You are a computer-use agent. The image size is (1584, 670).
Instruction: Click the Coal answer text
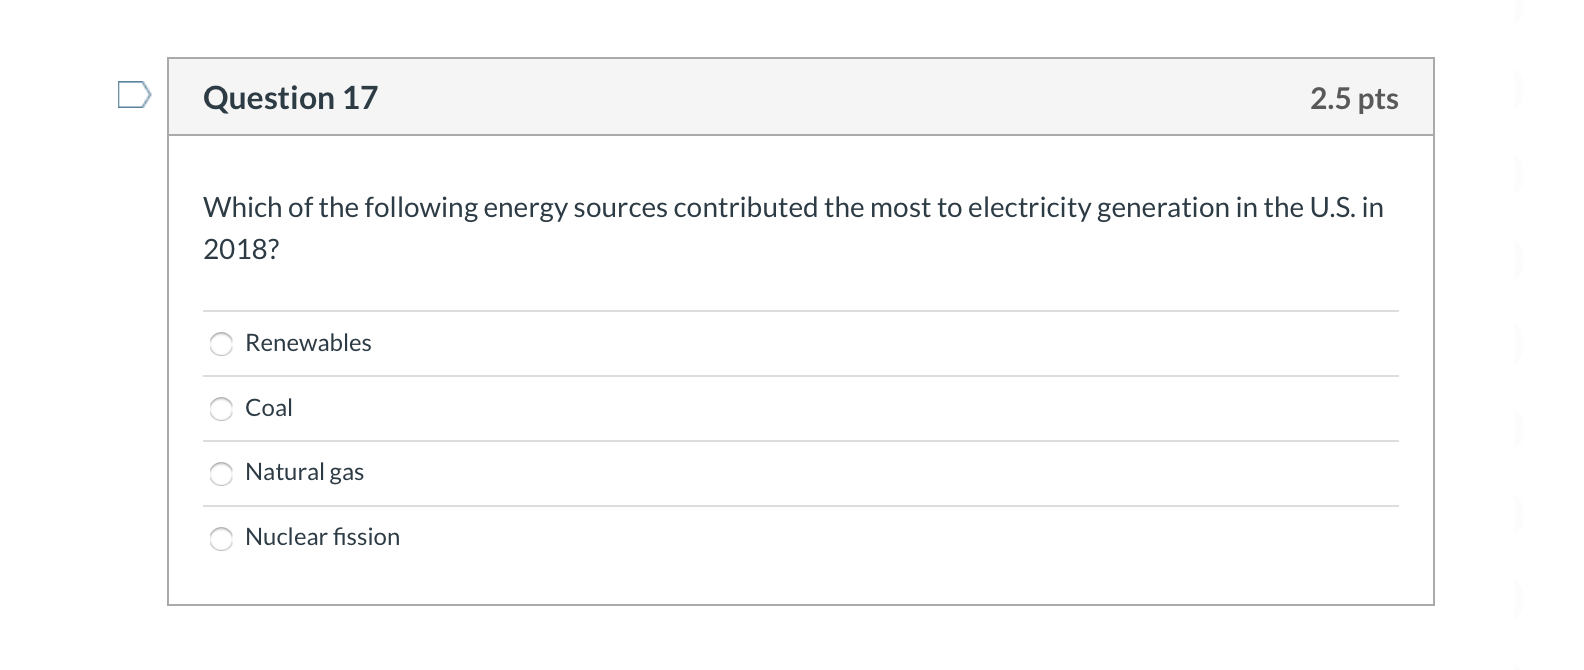point(269,407)
